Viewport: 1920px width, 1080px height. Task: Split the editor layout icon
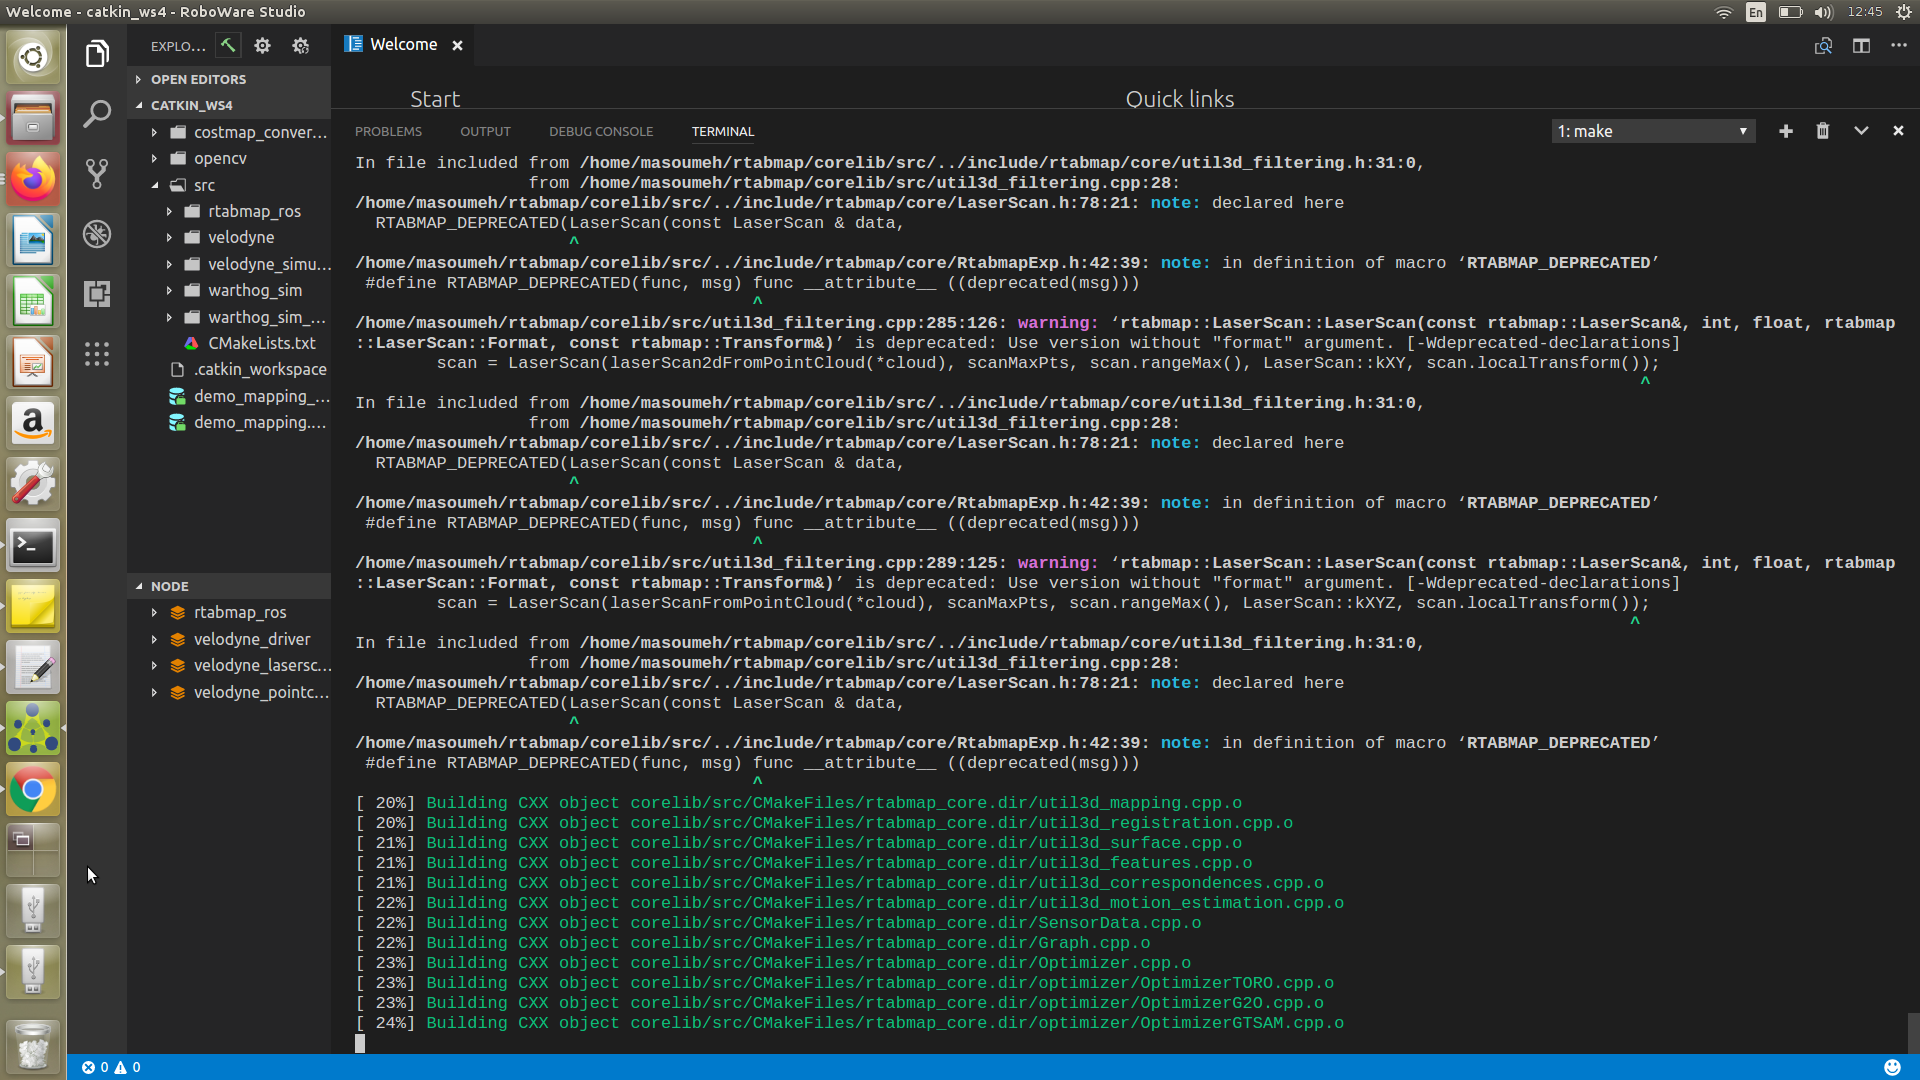pos(1861,46)
